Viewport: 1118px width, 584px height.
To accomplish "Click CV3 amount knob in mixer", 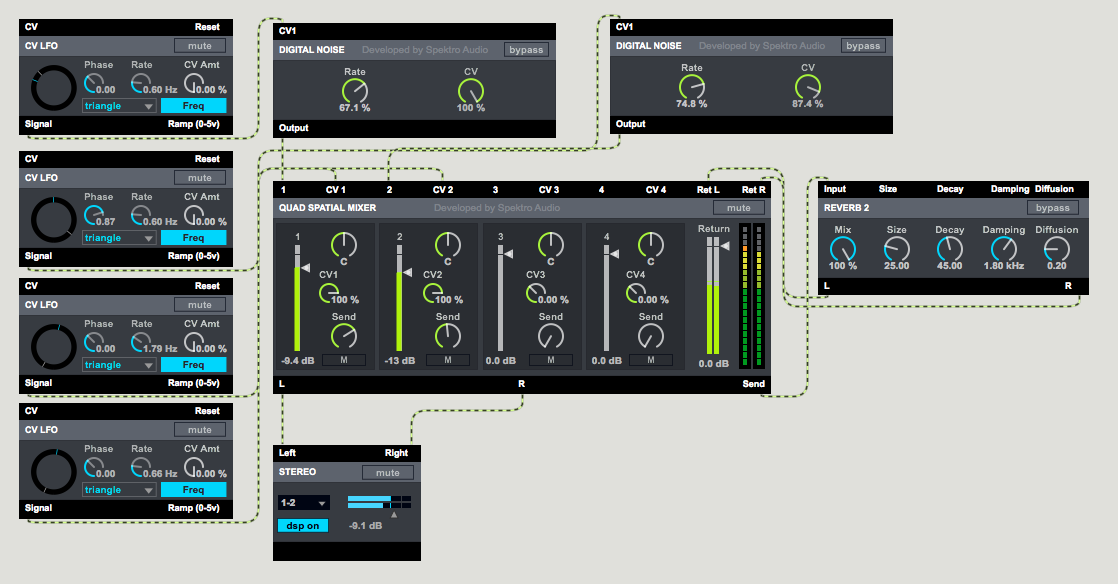I will 535,292.
